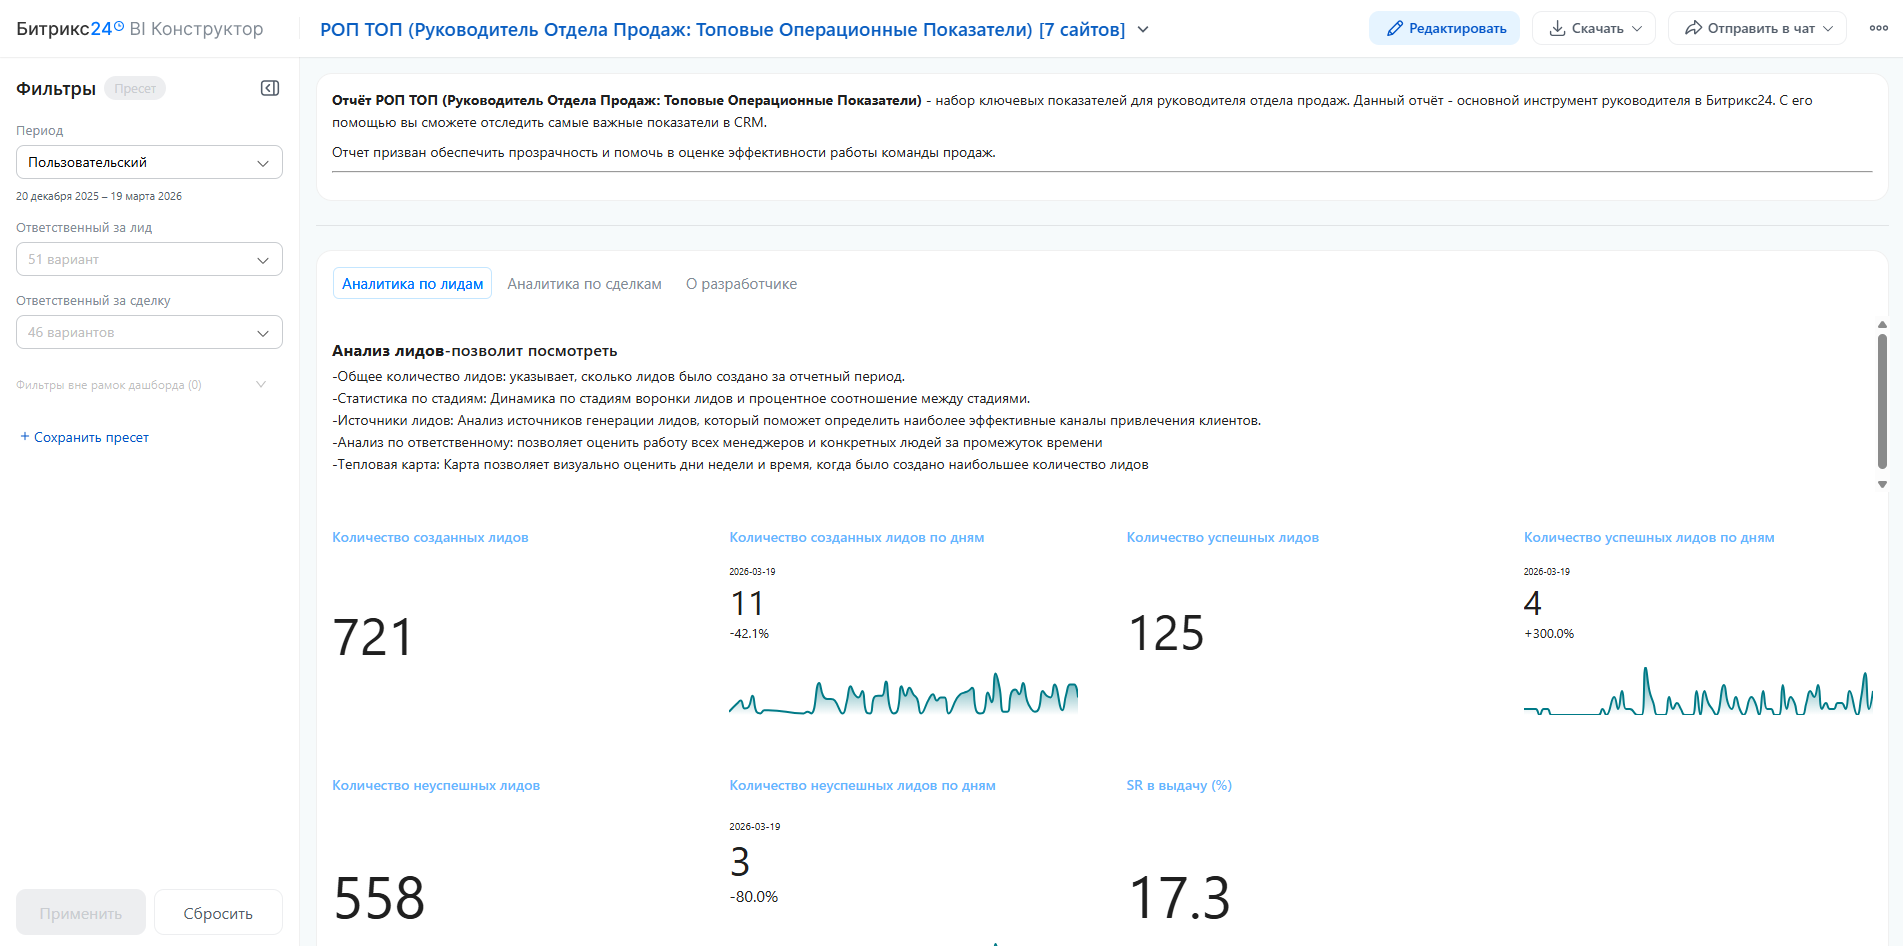1903x946 pixels.
Task: Open the three-dots more options menu
Action: tap(1878, 29)
